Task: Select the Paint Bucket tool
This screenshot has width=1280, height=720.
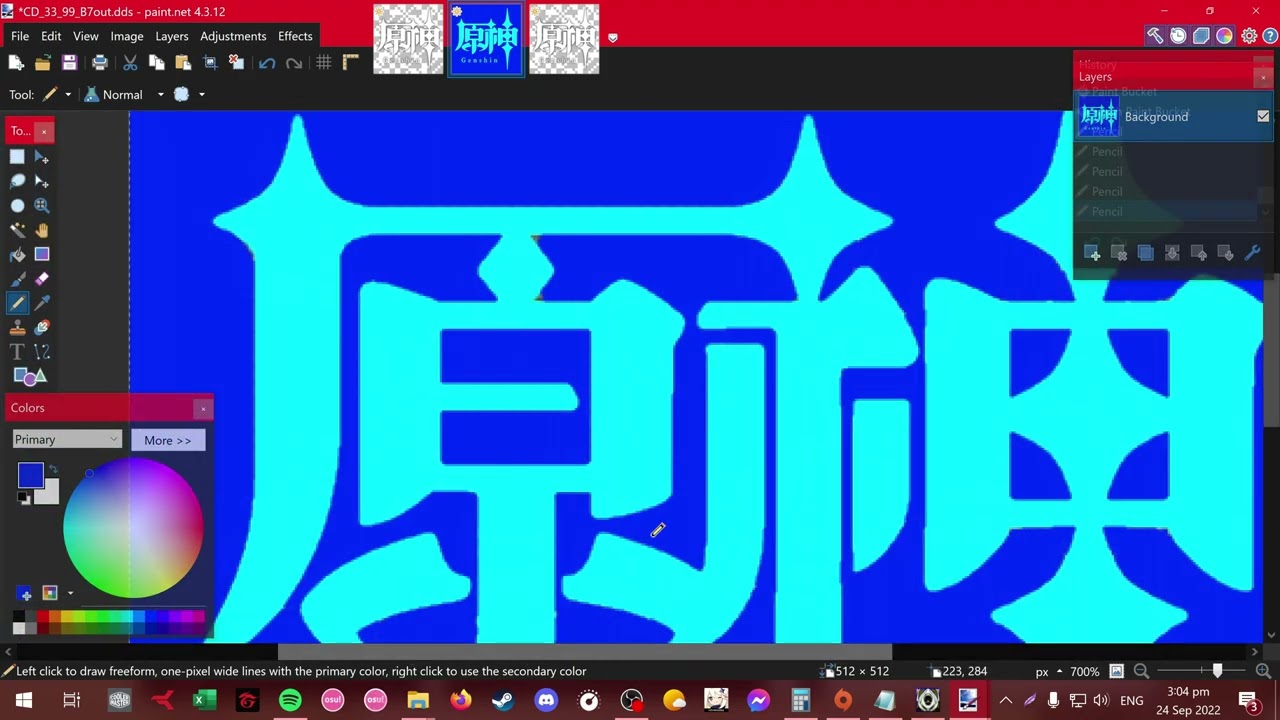Action: (x=17, y=254)
